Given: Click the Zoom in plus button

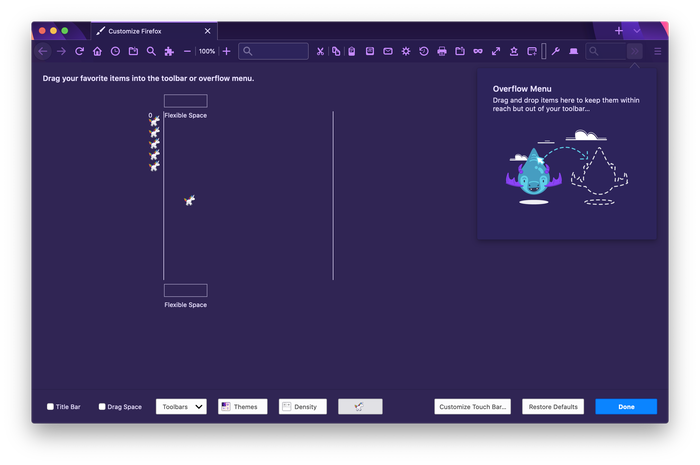Looking at the screenshot, I should pyautogui.click(x=226, y=51).
